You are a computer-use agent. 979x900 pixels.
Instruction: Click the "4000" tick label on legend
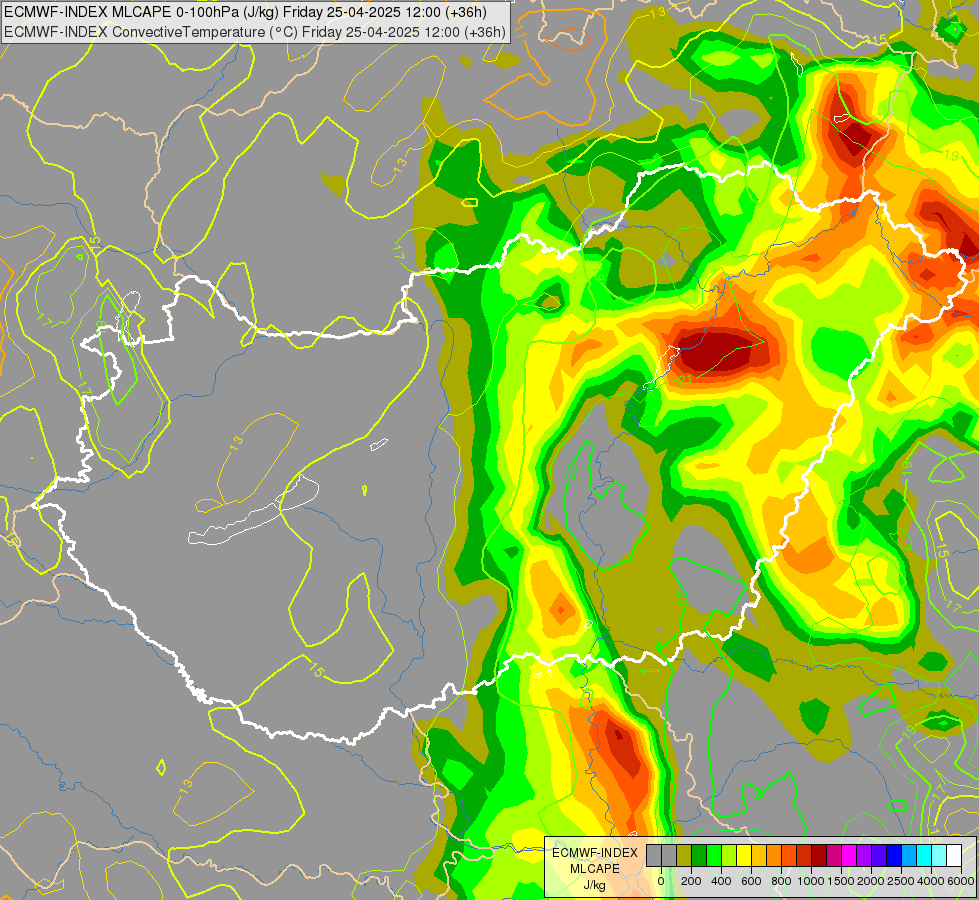pyautogui.click(x=931, y=881)
